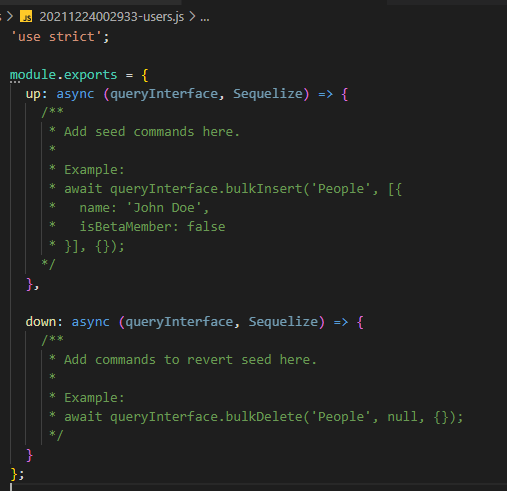Click Sequelize parameter in down function
Viewport: 507px width, 491px height.
283,322
